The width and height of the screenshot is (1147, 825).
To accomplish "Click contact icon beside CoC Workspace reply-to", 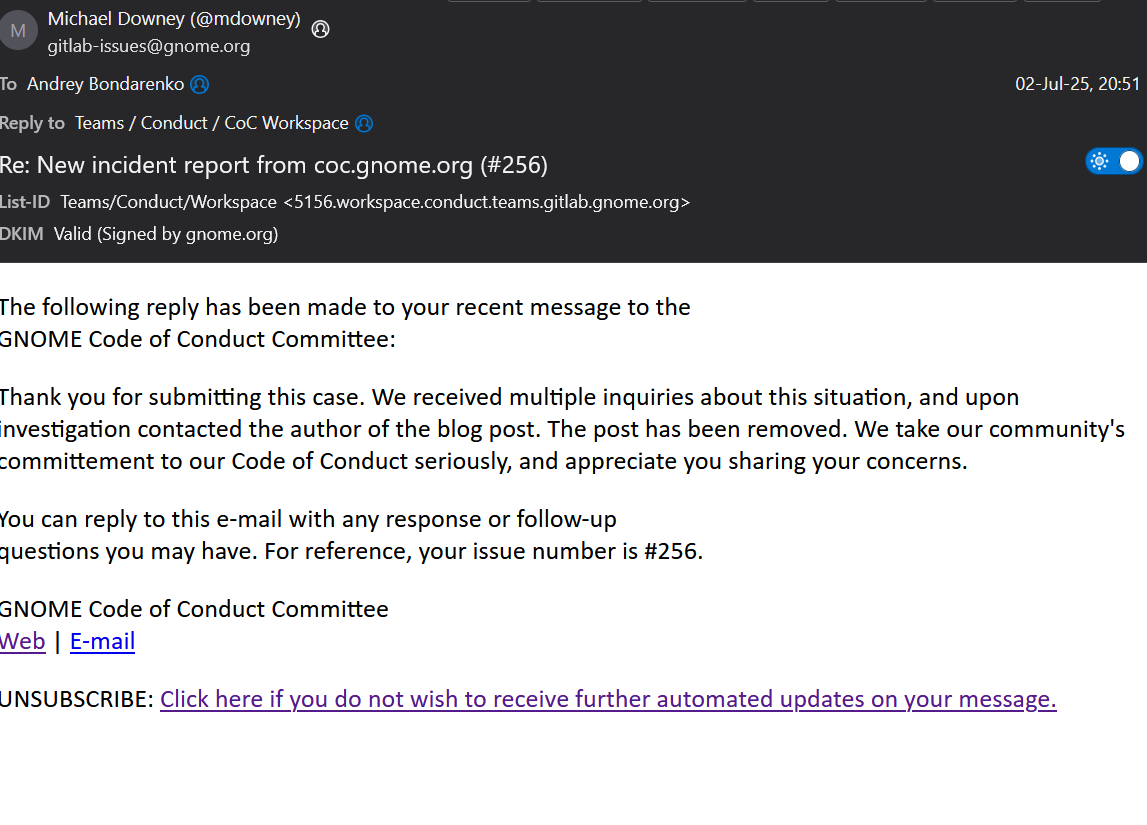I will pos(364,124).
